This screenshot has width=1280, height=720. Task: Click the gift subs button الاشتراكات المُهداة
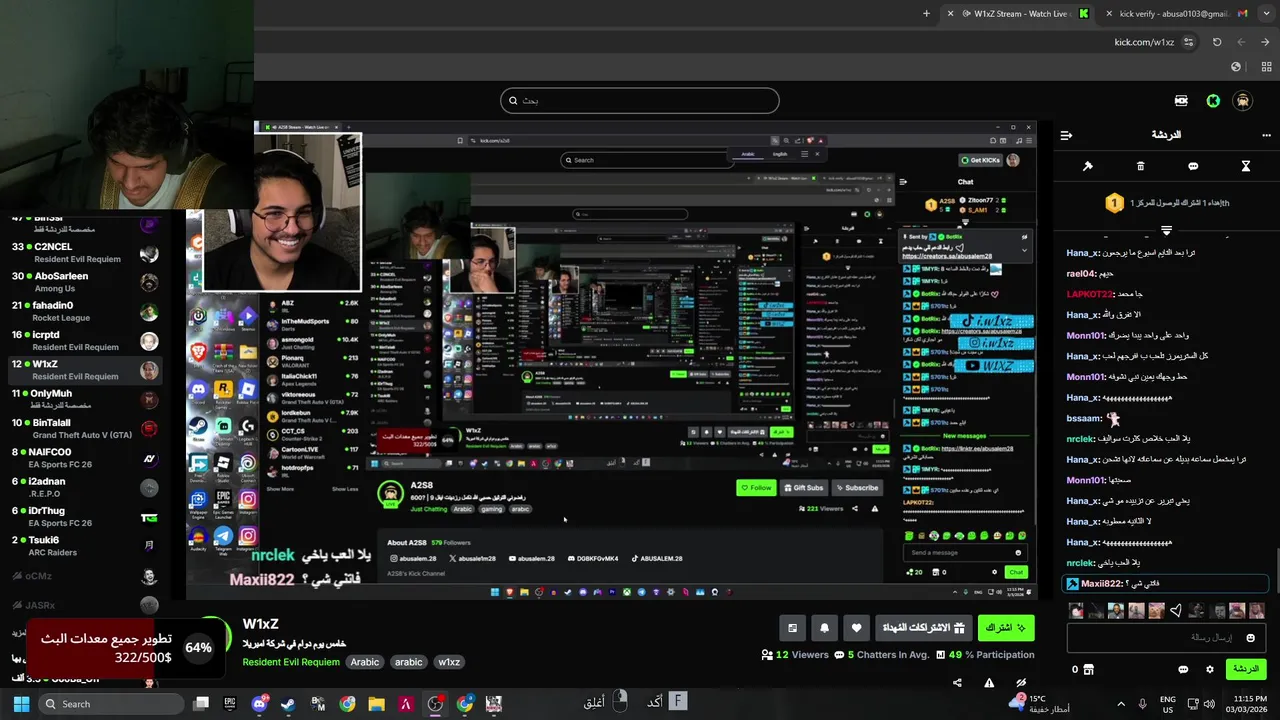point(923,628)
